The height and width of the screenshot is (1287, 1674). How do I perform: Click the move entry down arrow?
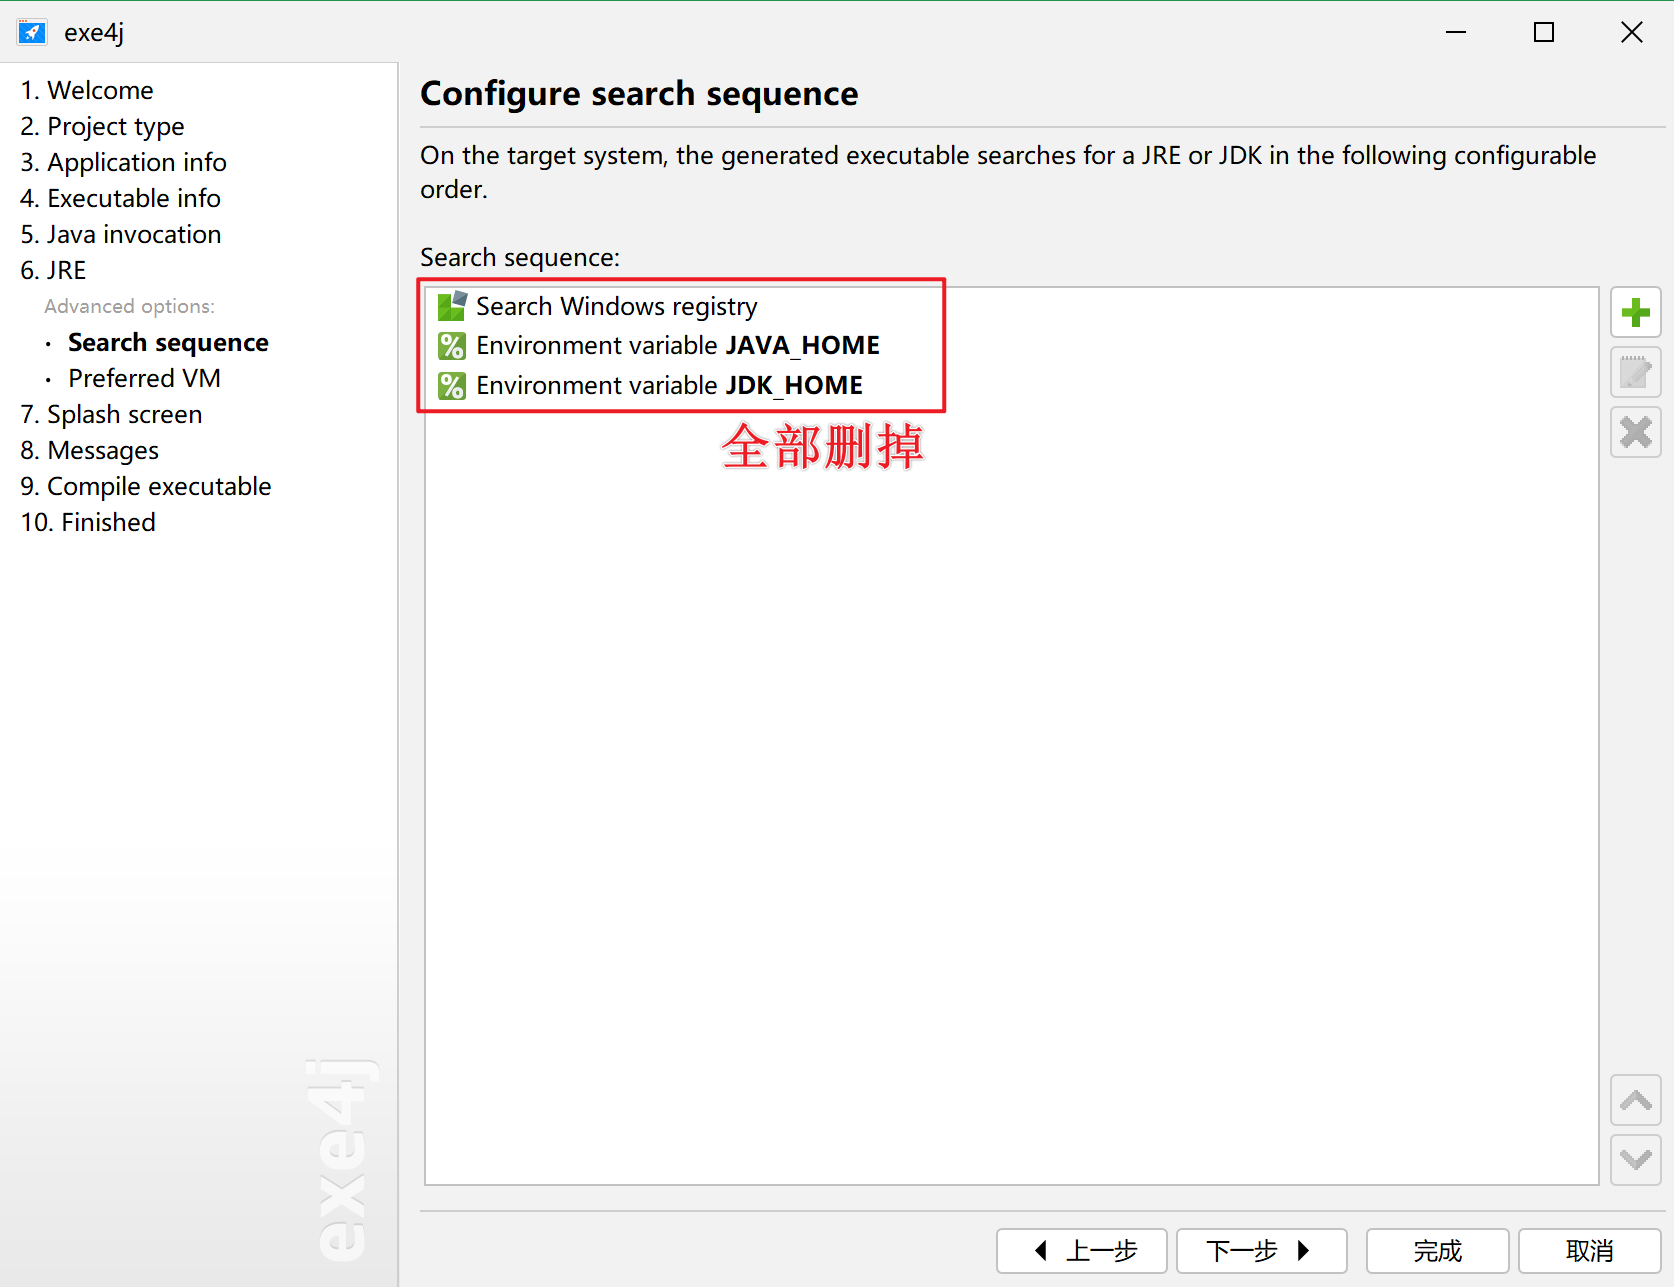coord(1635,1160)
